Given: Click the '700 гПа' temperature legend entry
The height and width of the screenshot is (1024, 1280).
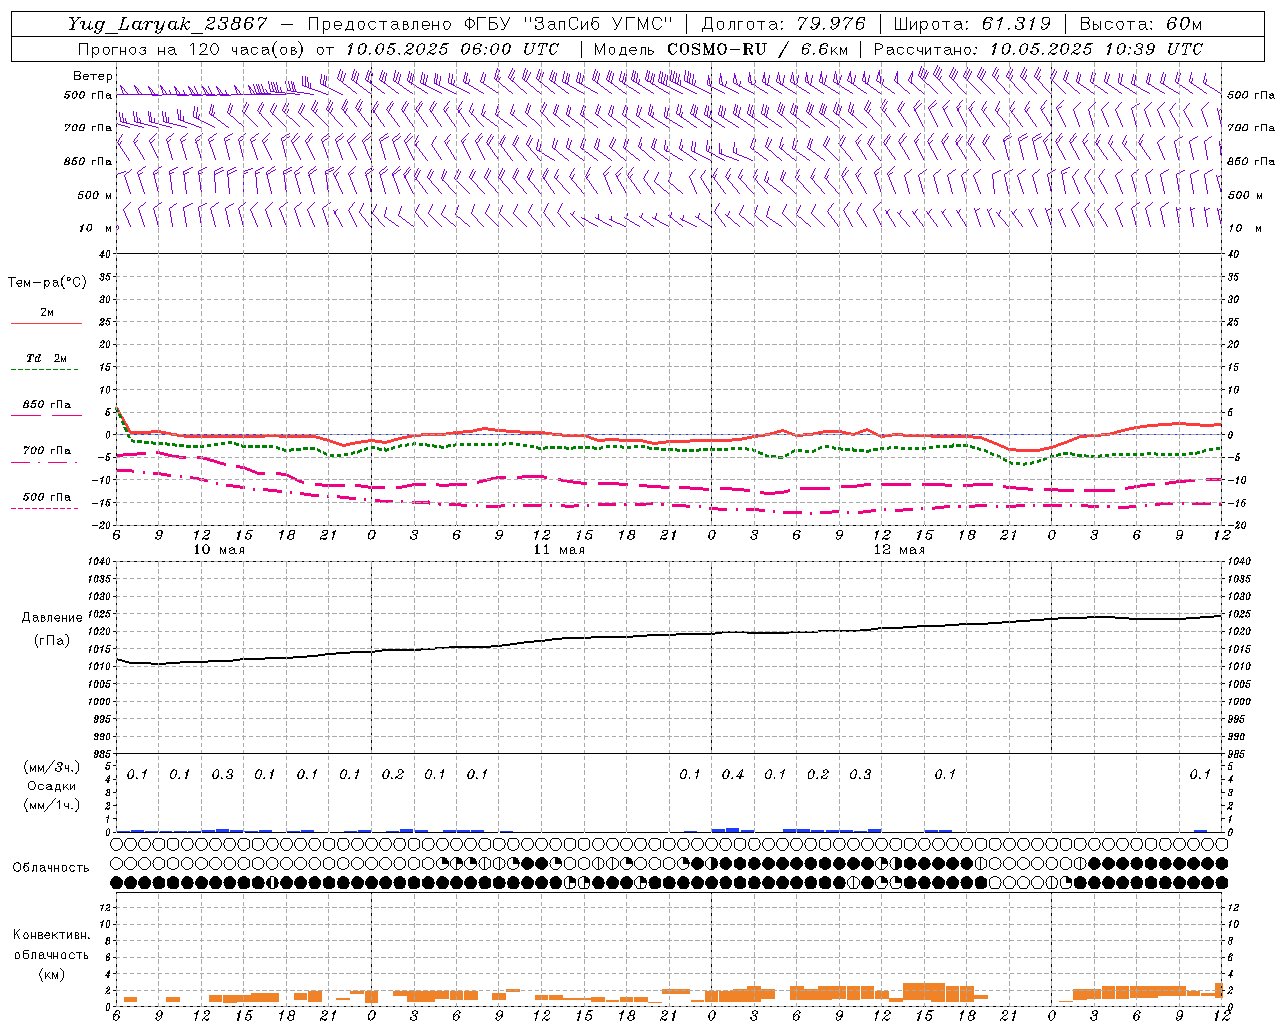Looking at the screenshot, I should click(47, 451).
